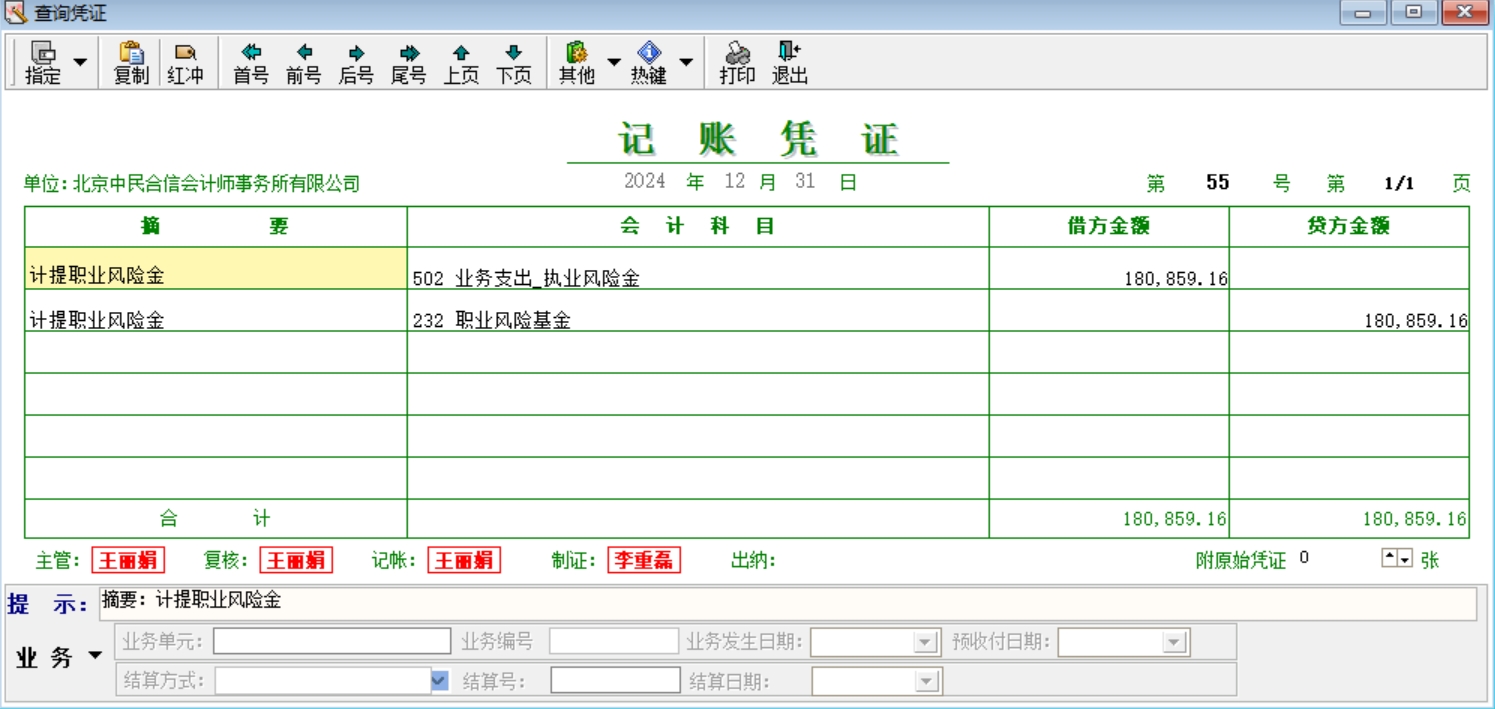Open the dropdown arrow next to 指定
Screen dimensions: 1495x709
point(80,62)
